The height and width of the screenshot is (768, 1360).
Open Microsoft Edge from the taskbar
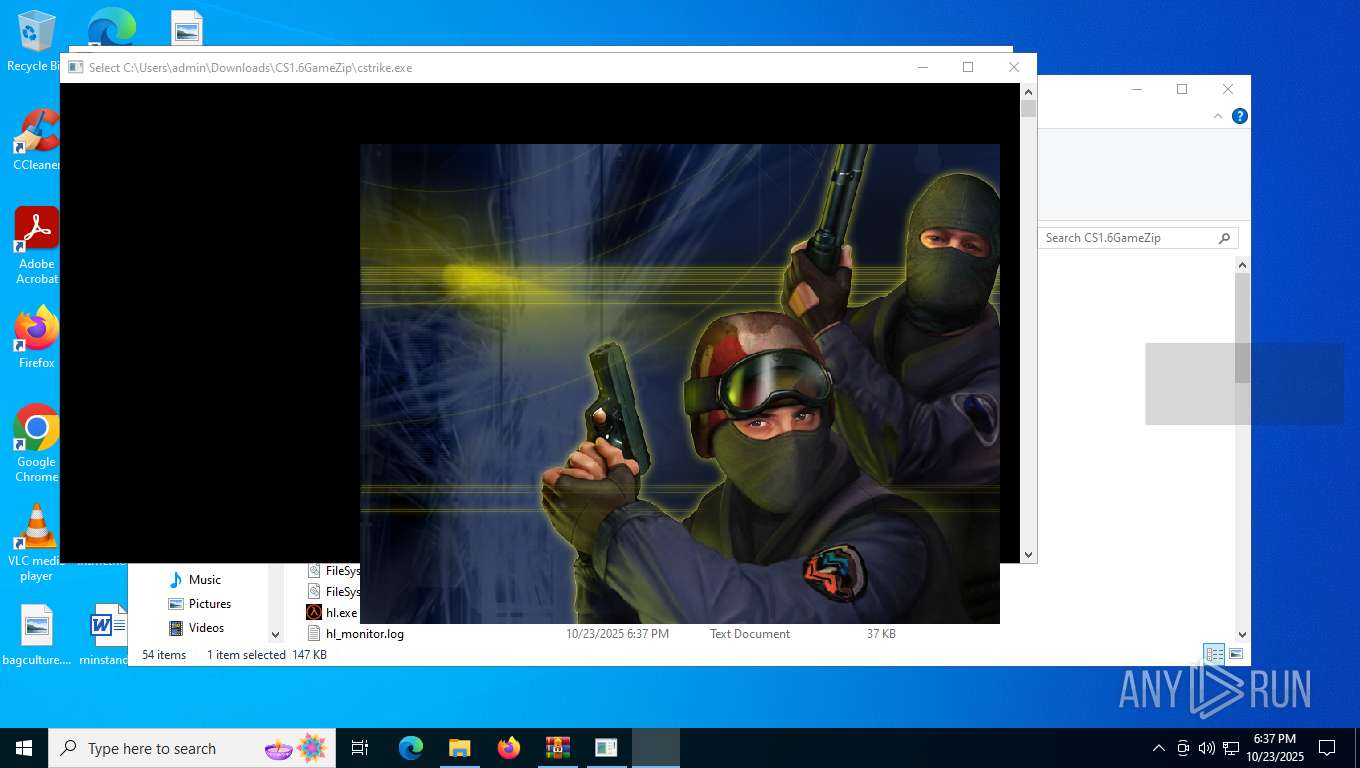pos(411,748)
